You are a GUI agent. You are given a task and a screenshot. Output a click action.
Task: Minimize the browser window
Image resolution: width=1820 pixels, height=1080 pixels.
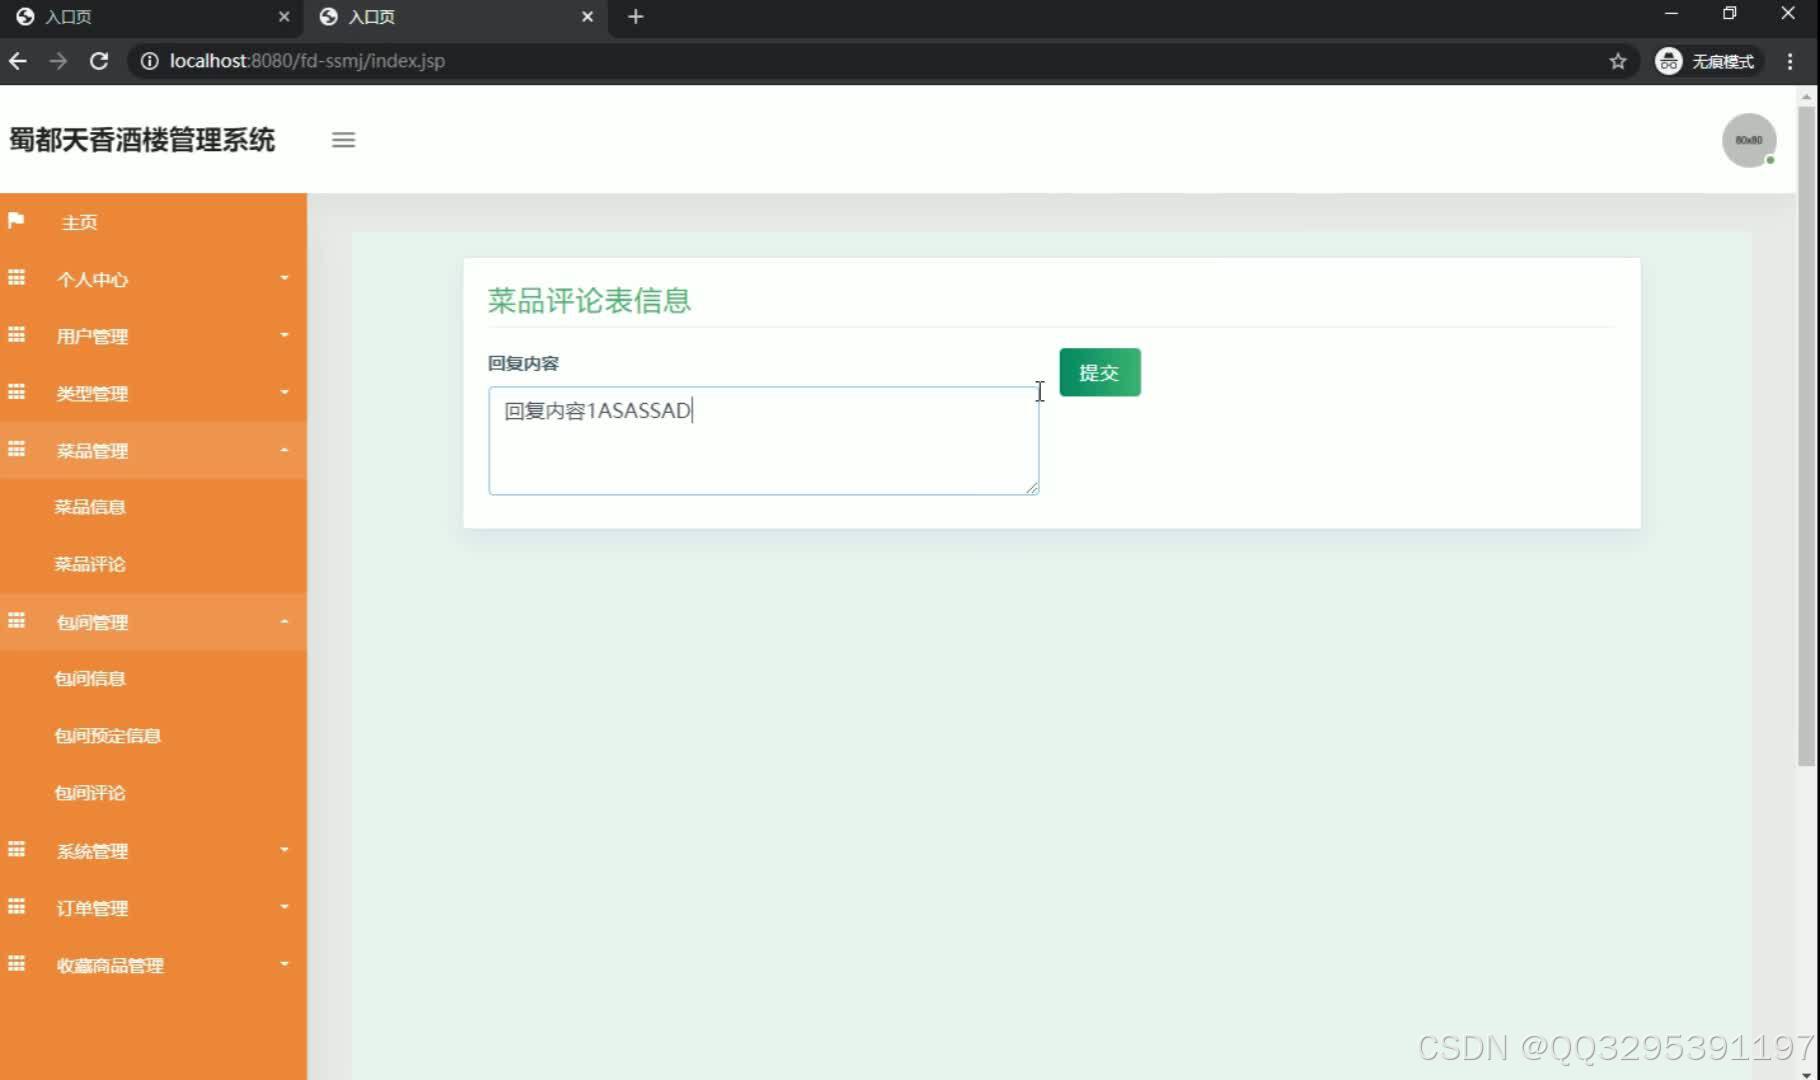[x=1671, y=13]
